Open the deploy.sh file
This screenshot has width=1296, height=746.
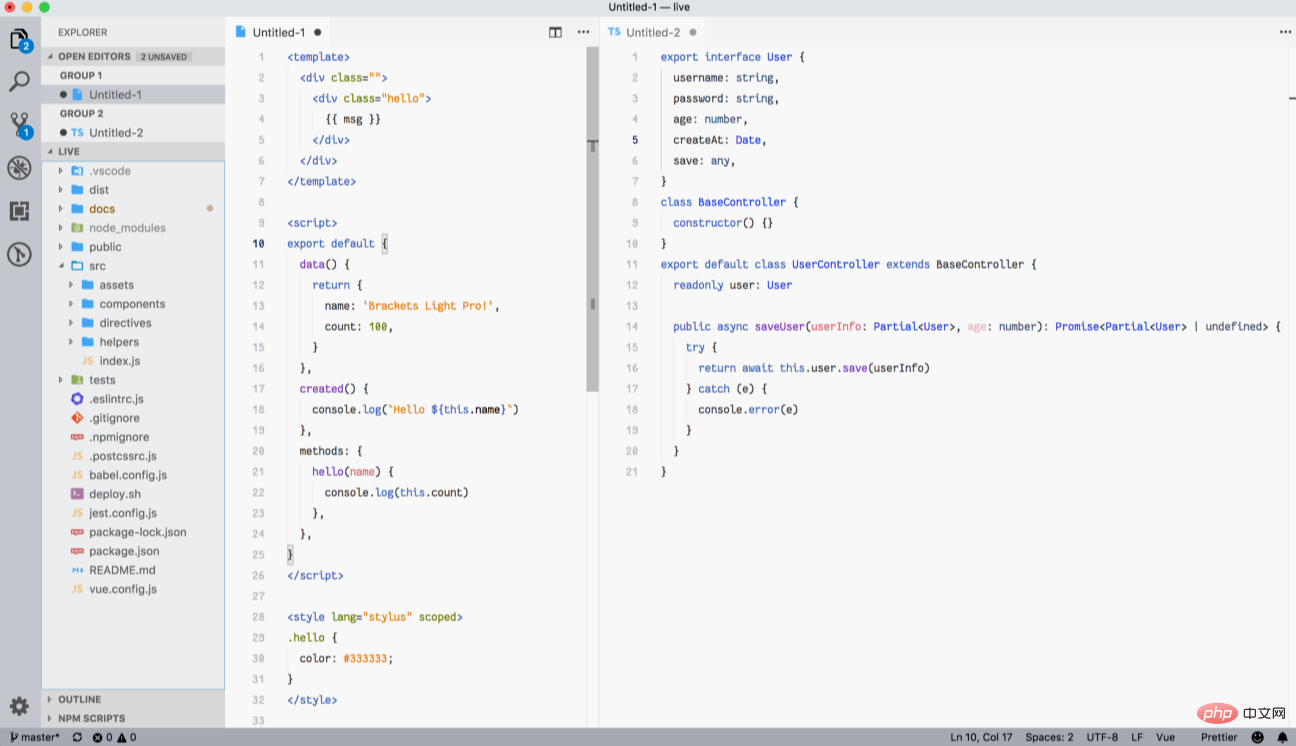pyautogui.click(x=133, y=494)
